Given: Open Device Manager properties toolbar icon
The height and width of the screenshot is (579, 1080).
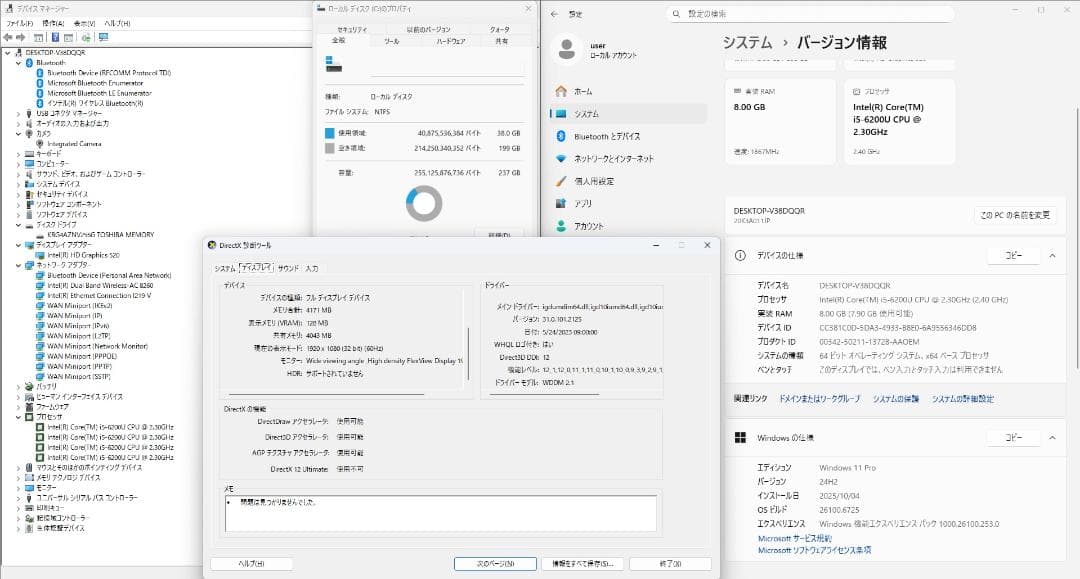Looking at the screenshot, I should pyautogui.click(x=66, y=38).
